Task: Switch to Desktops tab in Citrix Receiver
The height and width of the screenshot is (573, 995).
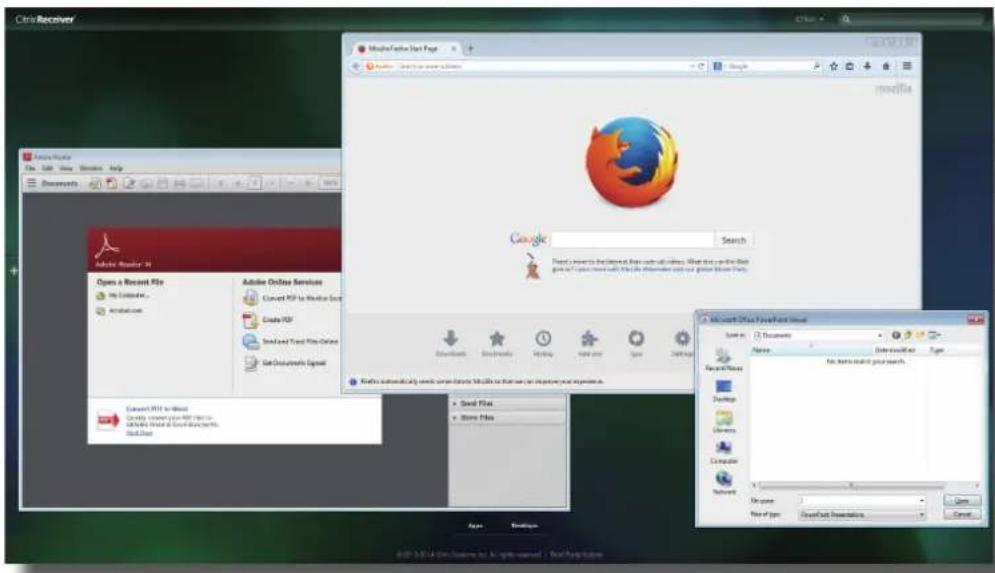Action: click(x=524, y=526)
